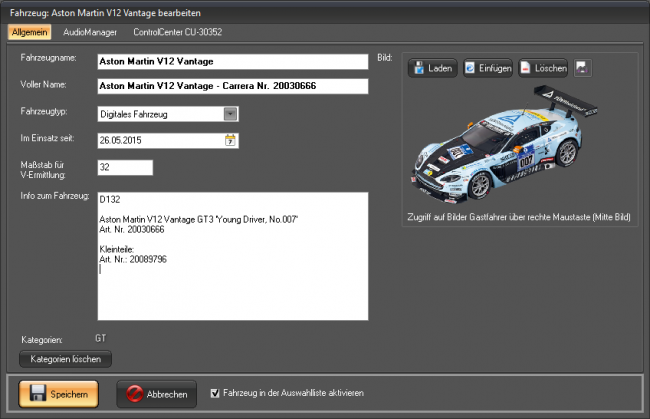
Task: Open the ControlCenter CU-30352 tab
Action: [x=177, y=32]
